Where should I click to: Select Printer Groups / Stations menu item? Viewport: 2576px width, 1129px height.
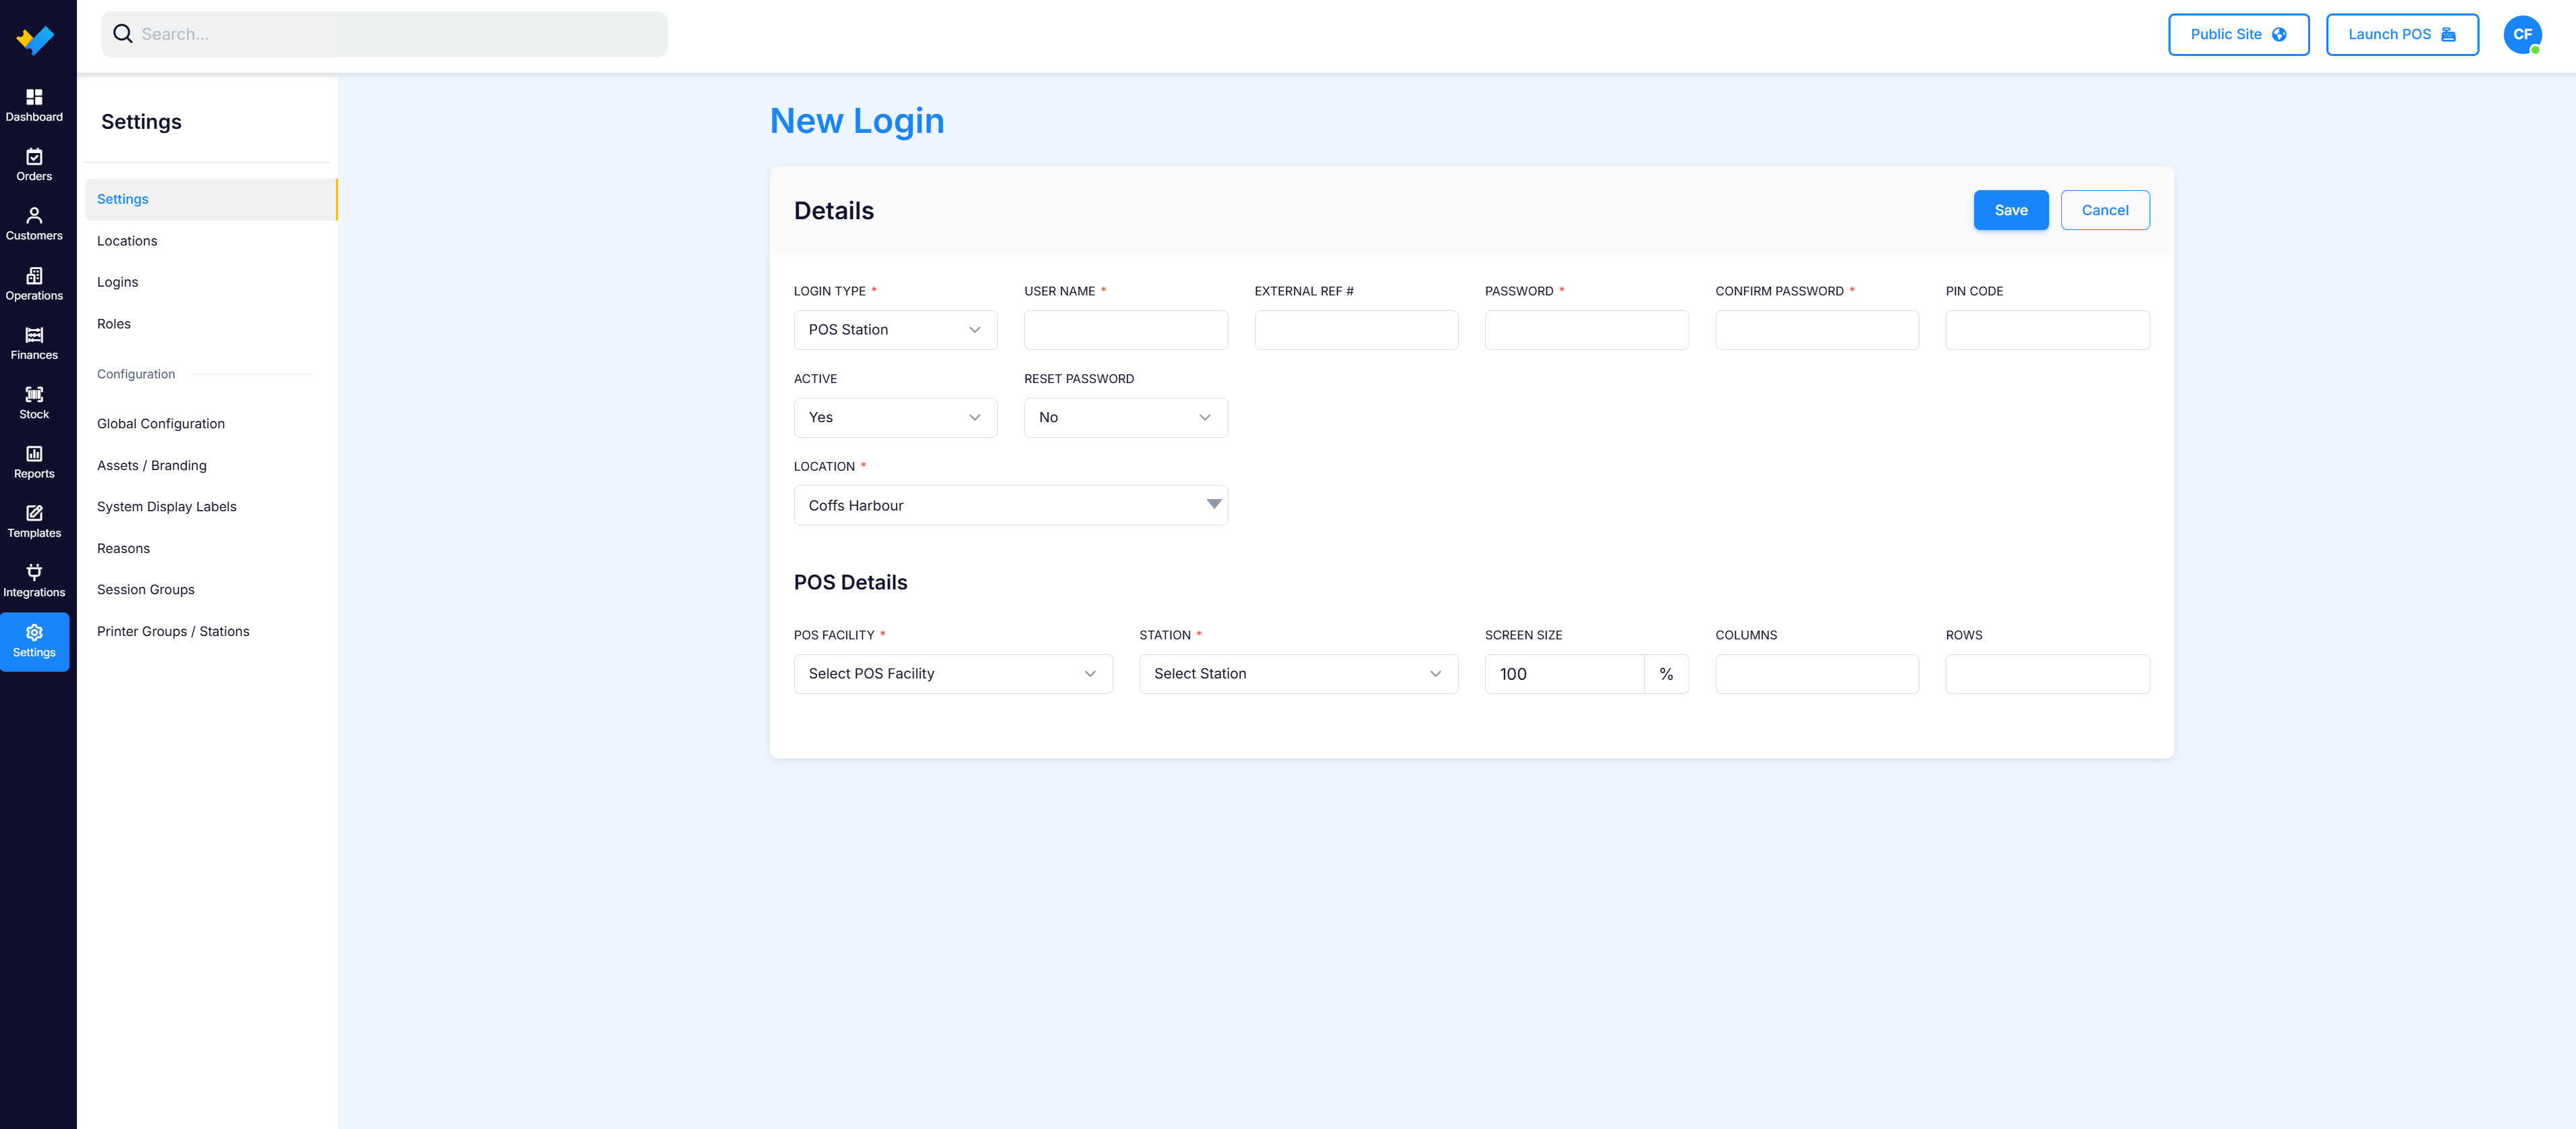[173, 631]
